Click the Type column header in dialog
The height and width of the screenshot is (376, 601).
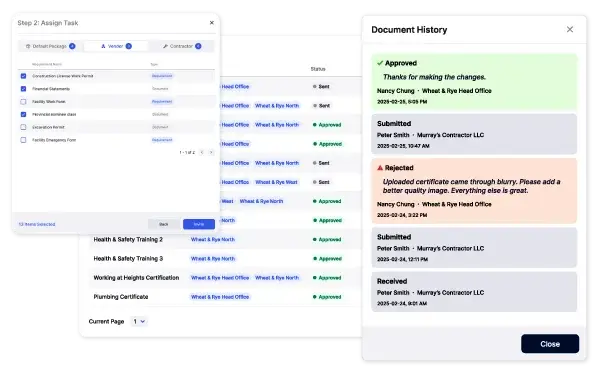(x=154, y=64)
